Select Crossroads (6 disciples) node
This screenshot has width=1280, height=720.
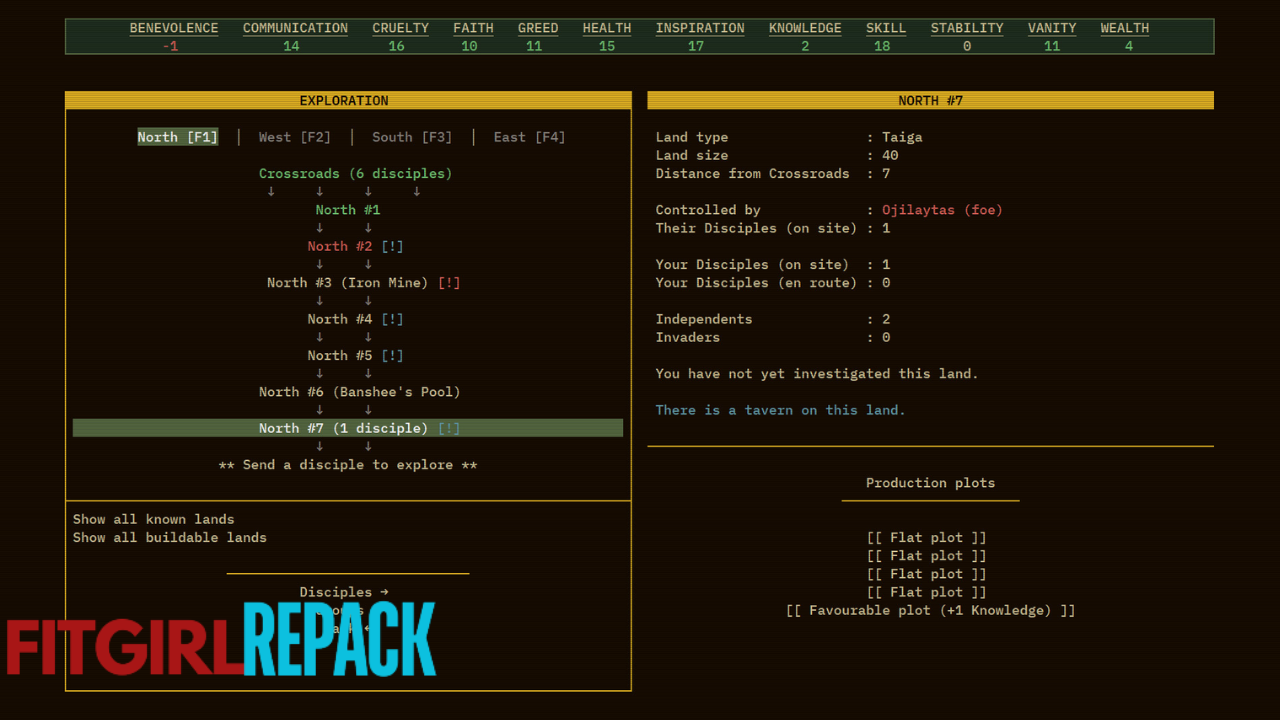tap(355, 173)
